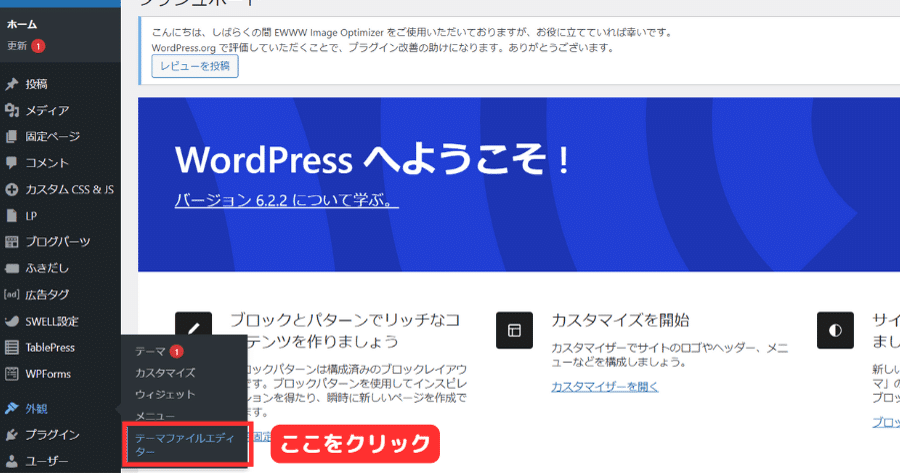Select テーマファイルエディター in the flyout
Image resolution: width=900 pixels, height=473 pixels.
pos(185,445)
